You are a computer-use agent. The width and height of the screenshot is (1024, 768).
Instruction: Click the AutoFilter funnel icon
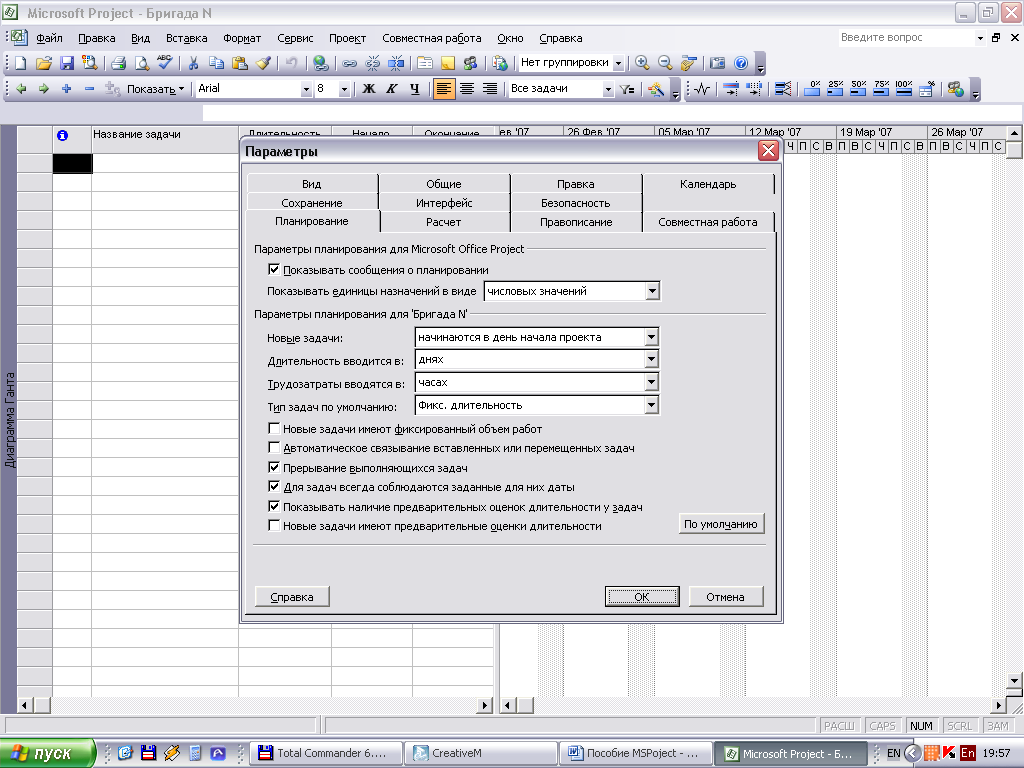tap(627, 89)
